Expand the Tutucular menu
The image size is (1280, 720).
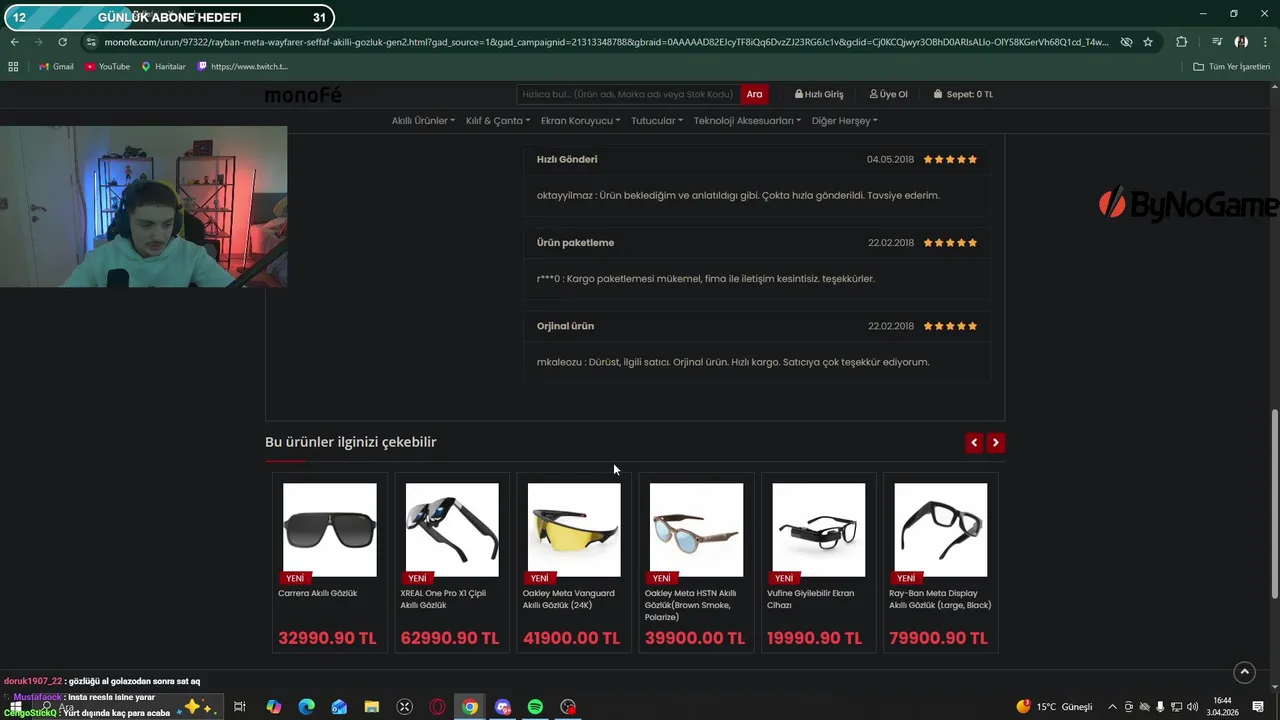[x=657, y=120]
